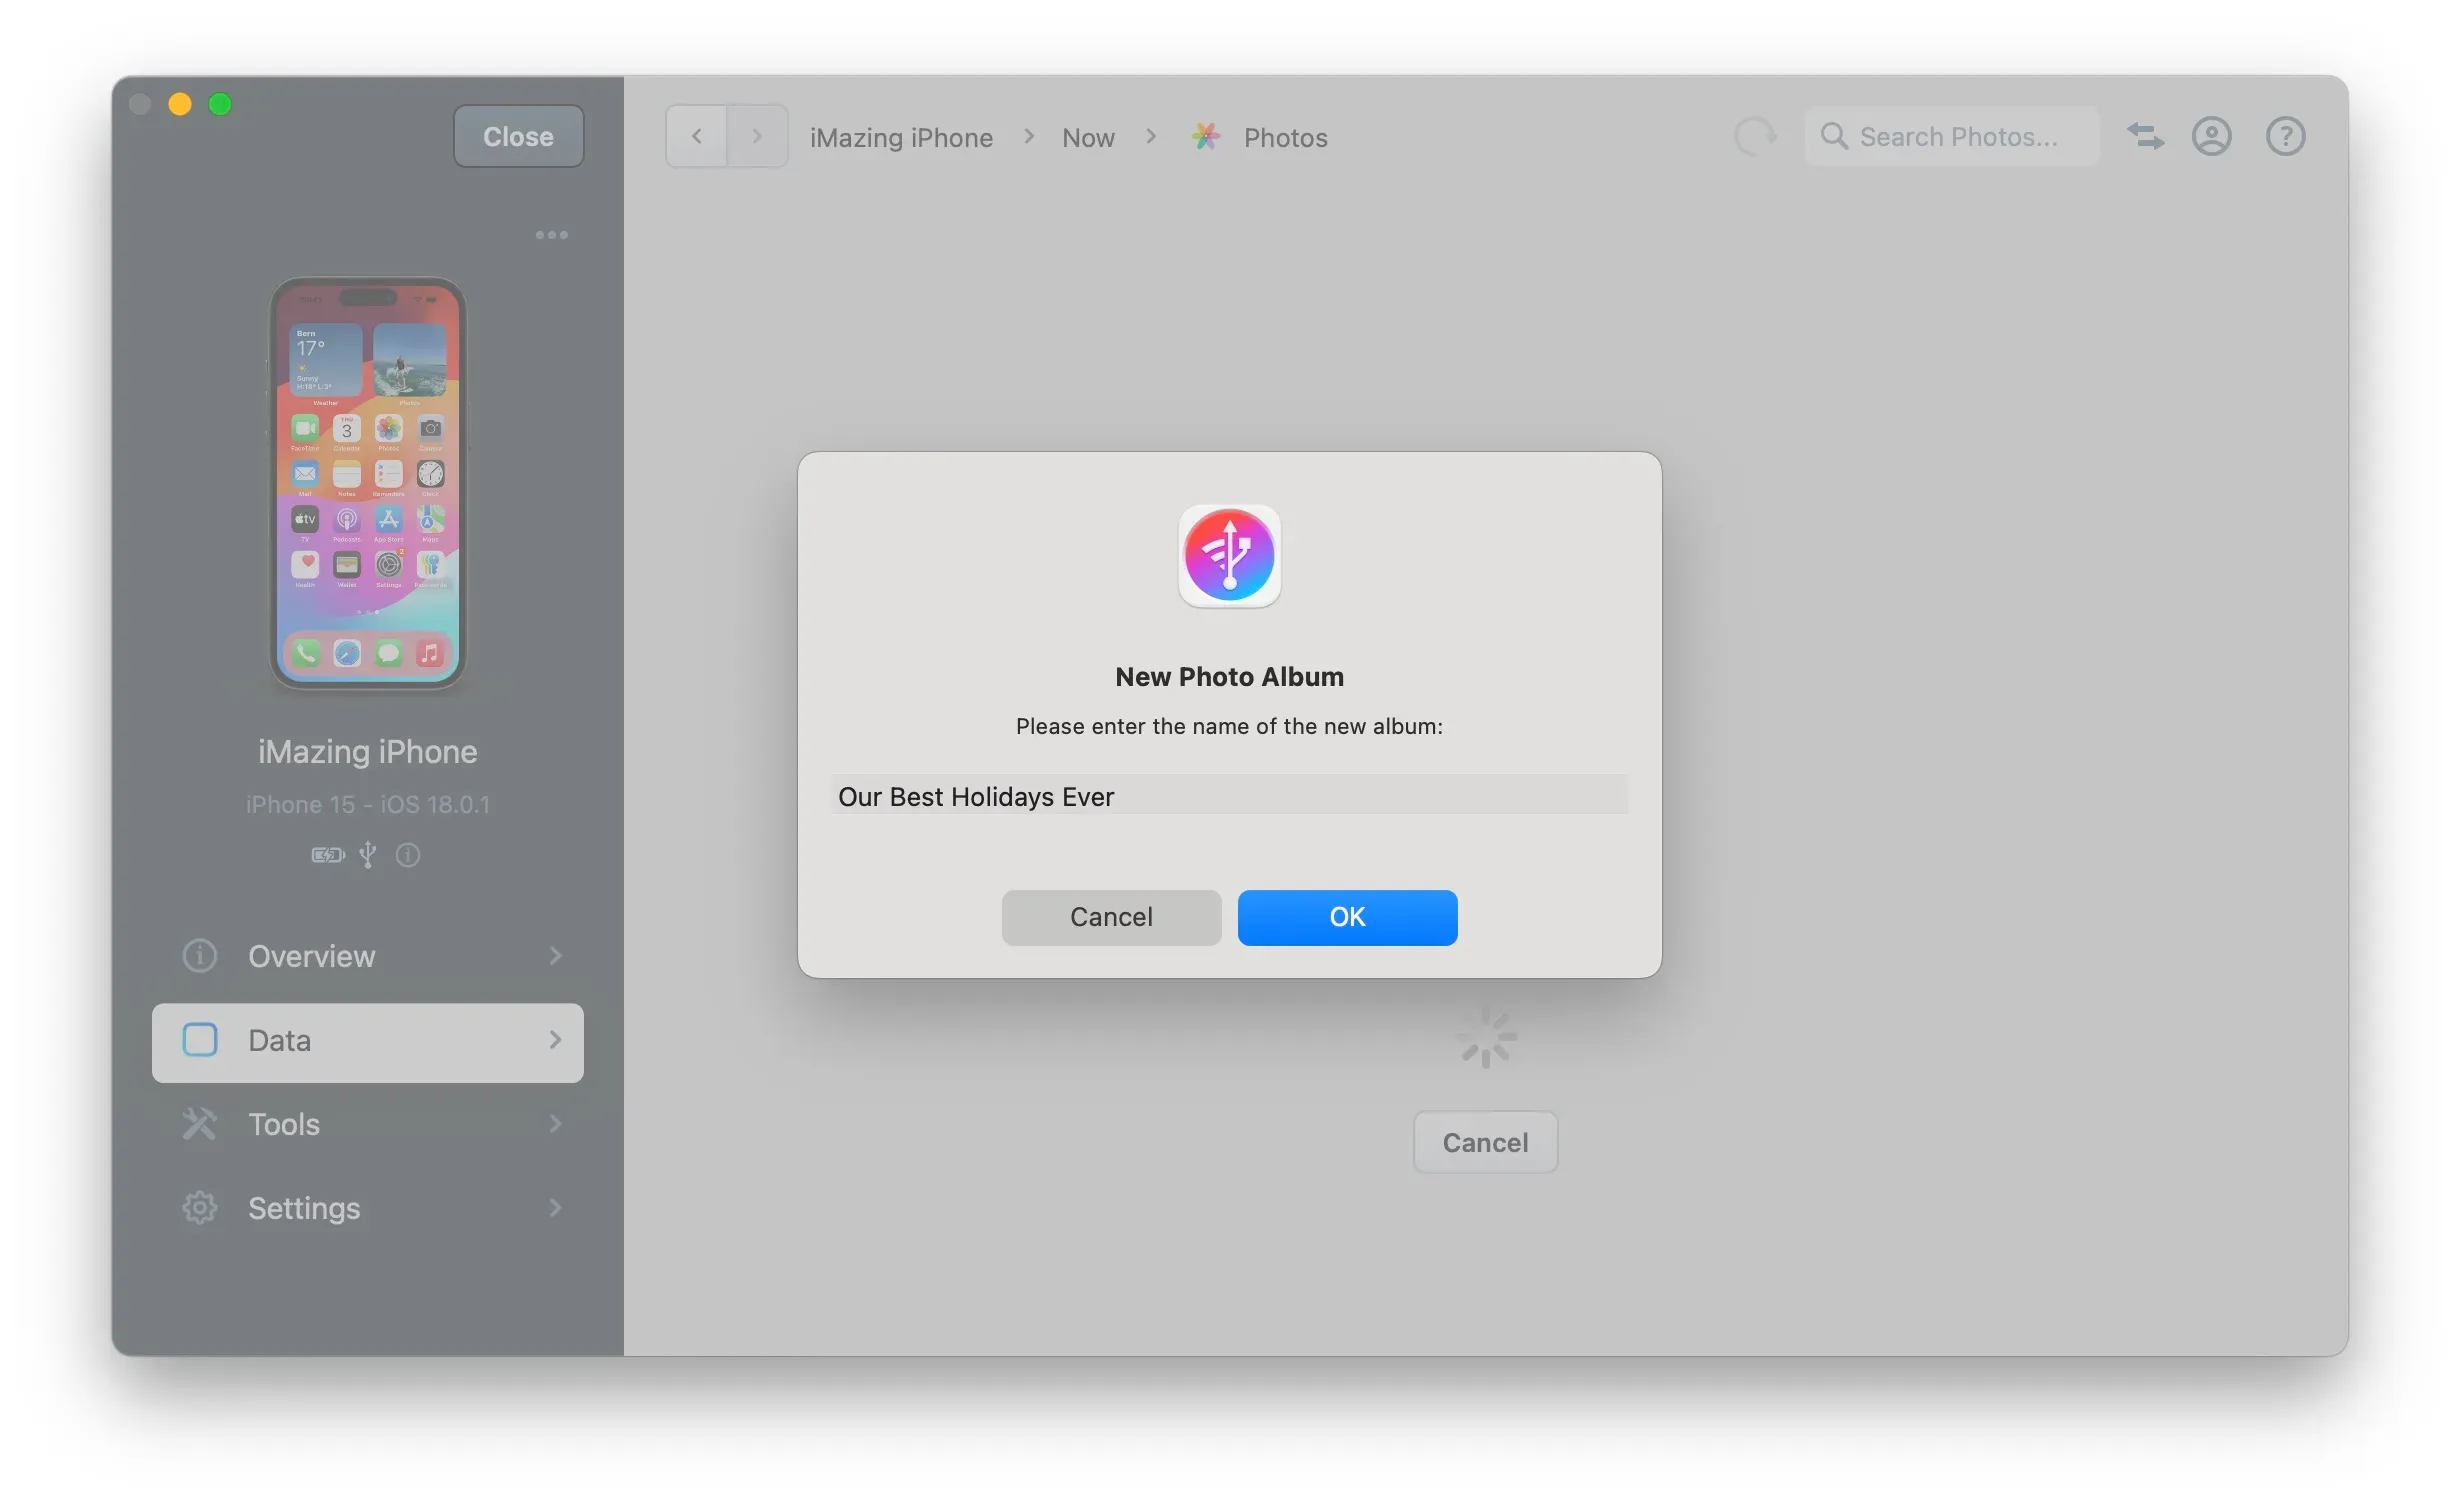The image size is (2460, 1504).
Task: Expand the Settings section chevron
Action: click(556, 1208)
